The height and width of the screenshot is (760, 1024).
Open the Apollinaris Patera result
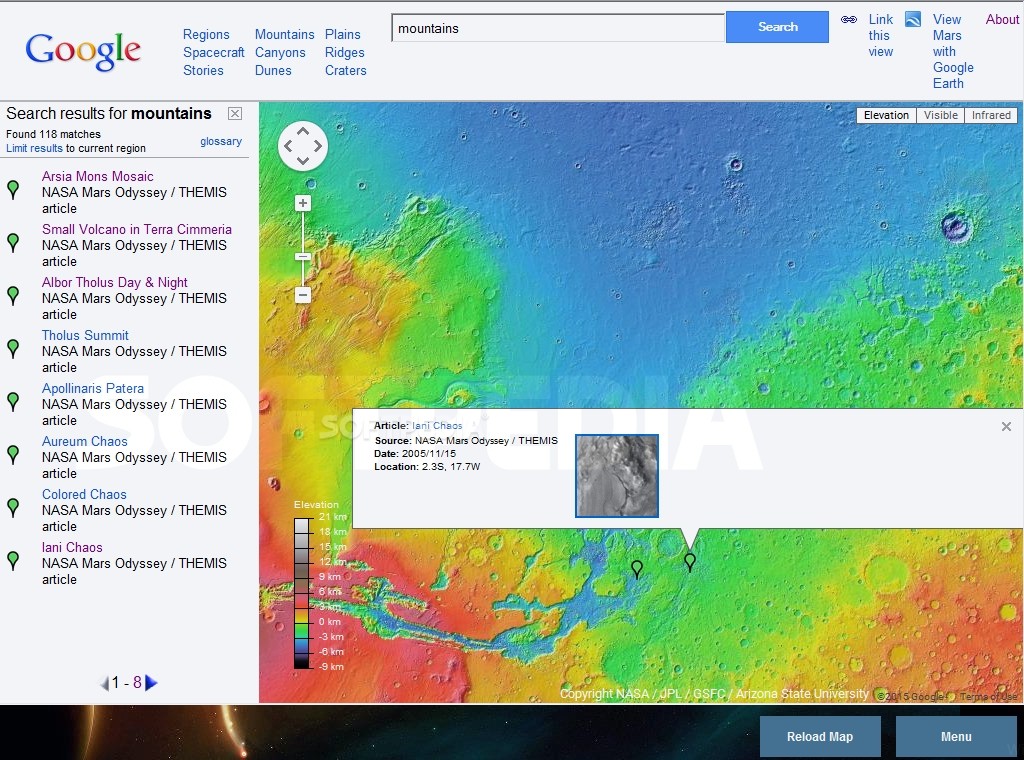click(x=93, y=388)
